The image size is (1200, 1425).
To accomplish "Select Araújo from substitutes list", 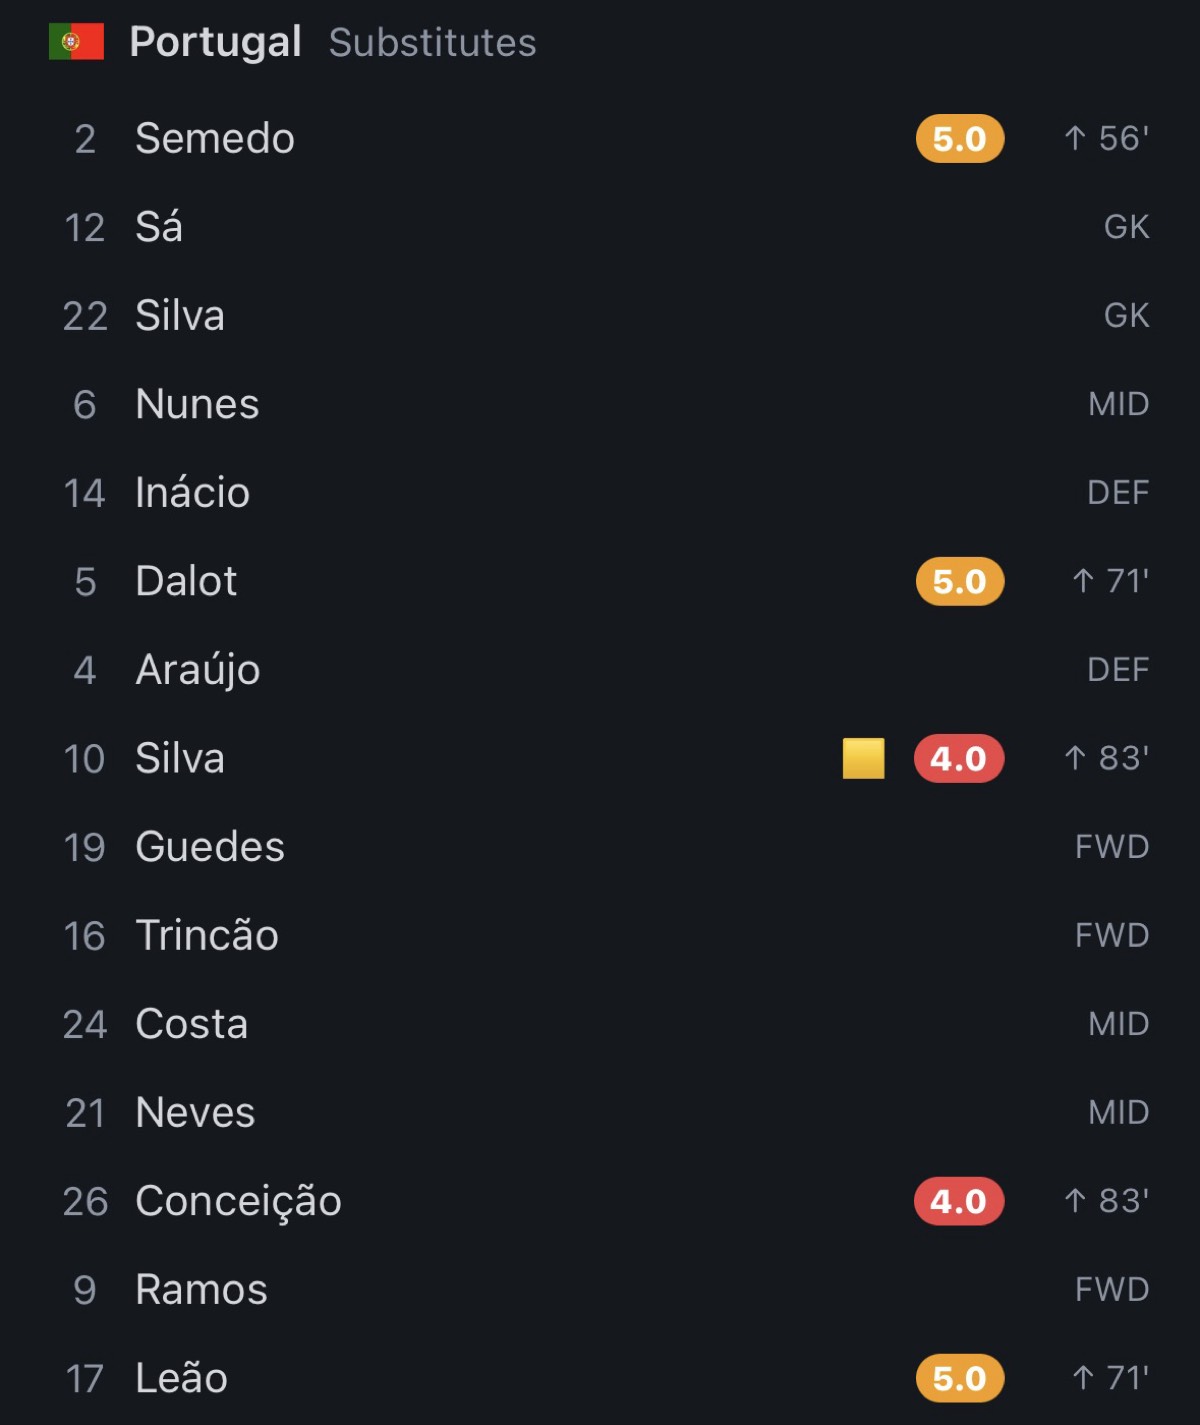I will pos(600,670).
